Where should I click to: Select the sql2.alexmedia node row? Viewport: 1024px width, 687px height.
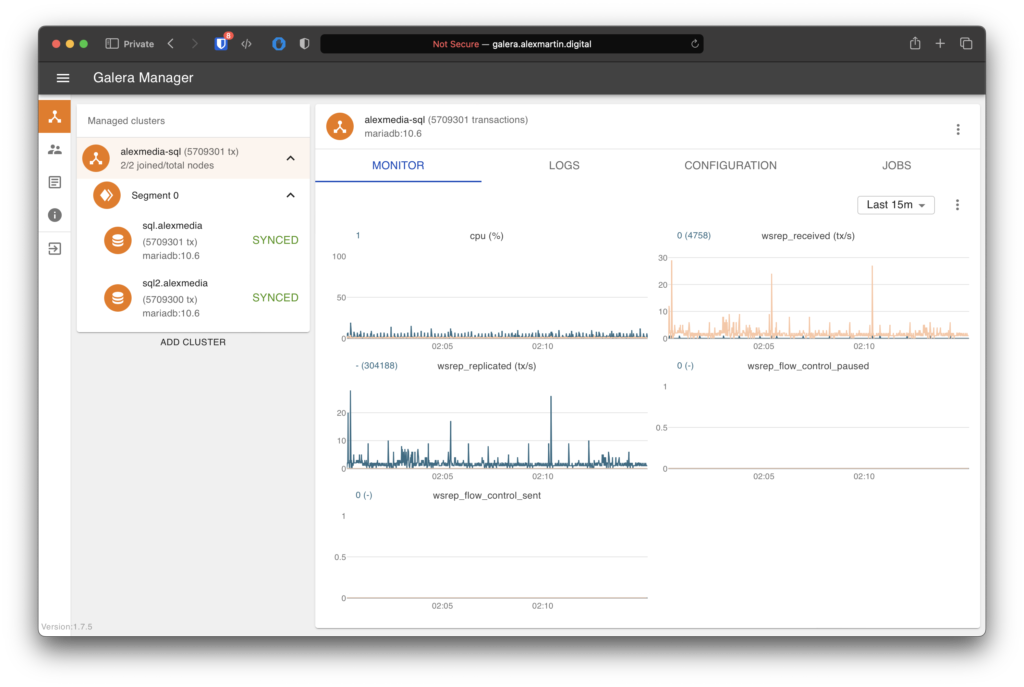[x=193, y=298]
